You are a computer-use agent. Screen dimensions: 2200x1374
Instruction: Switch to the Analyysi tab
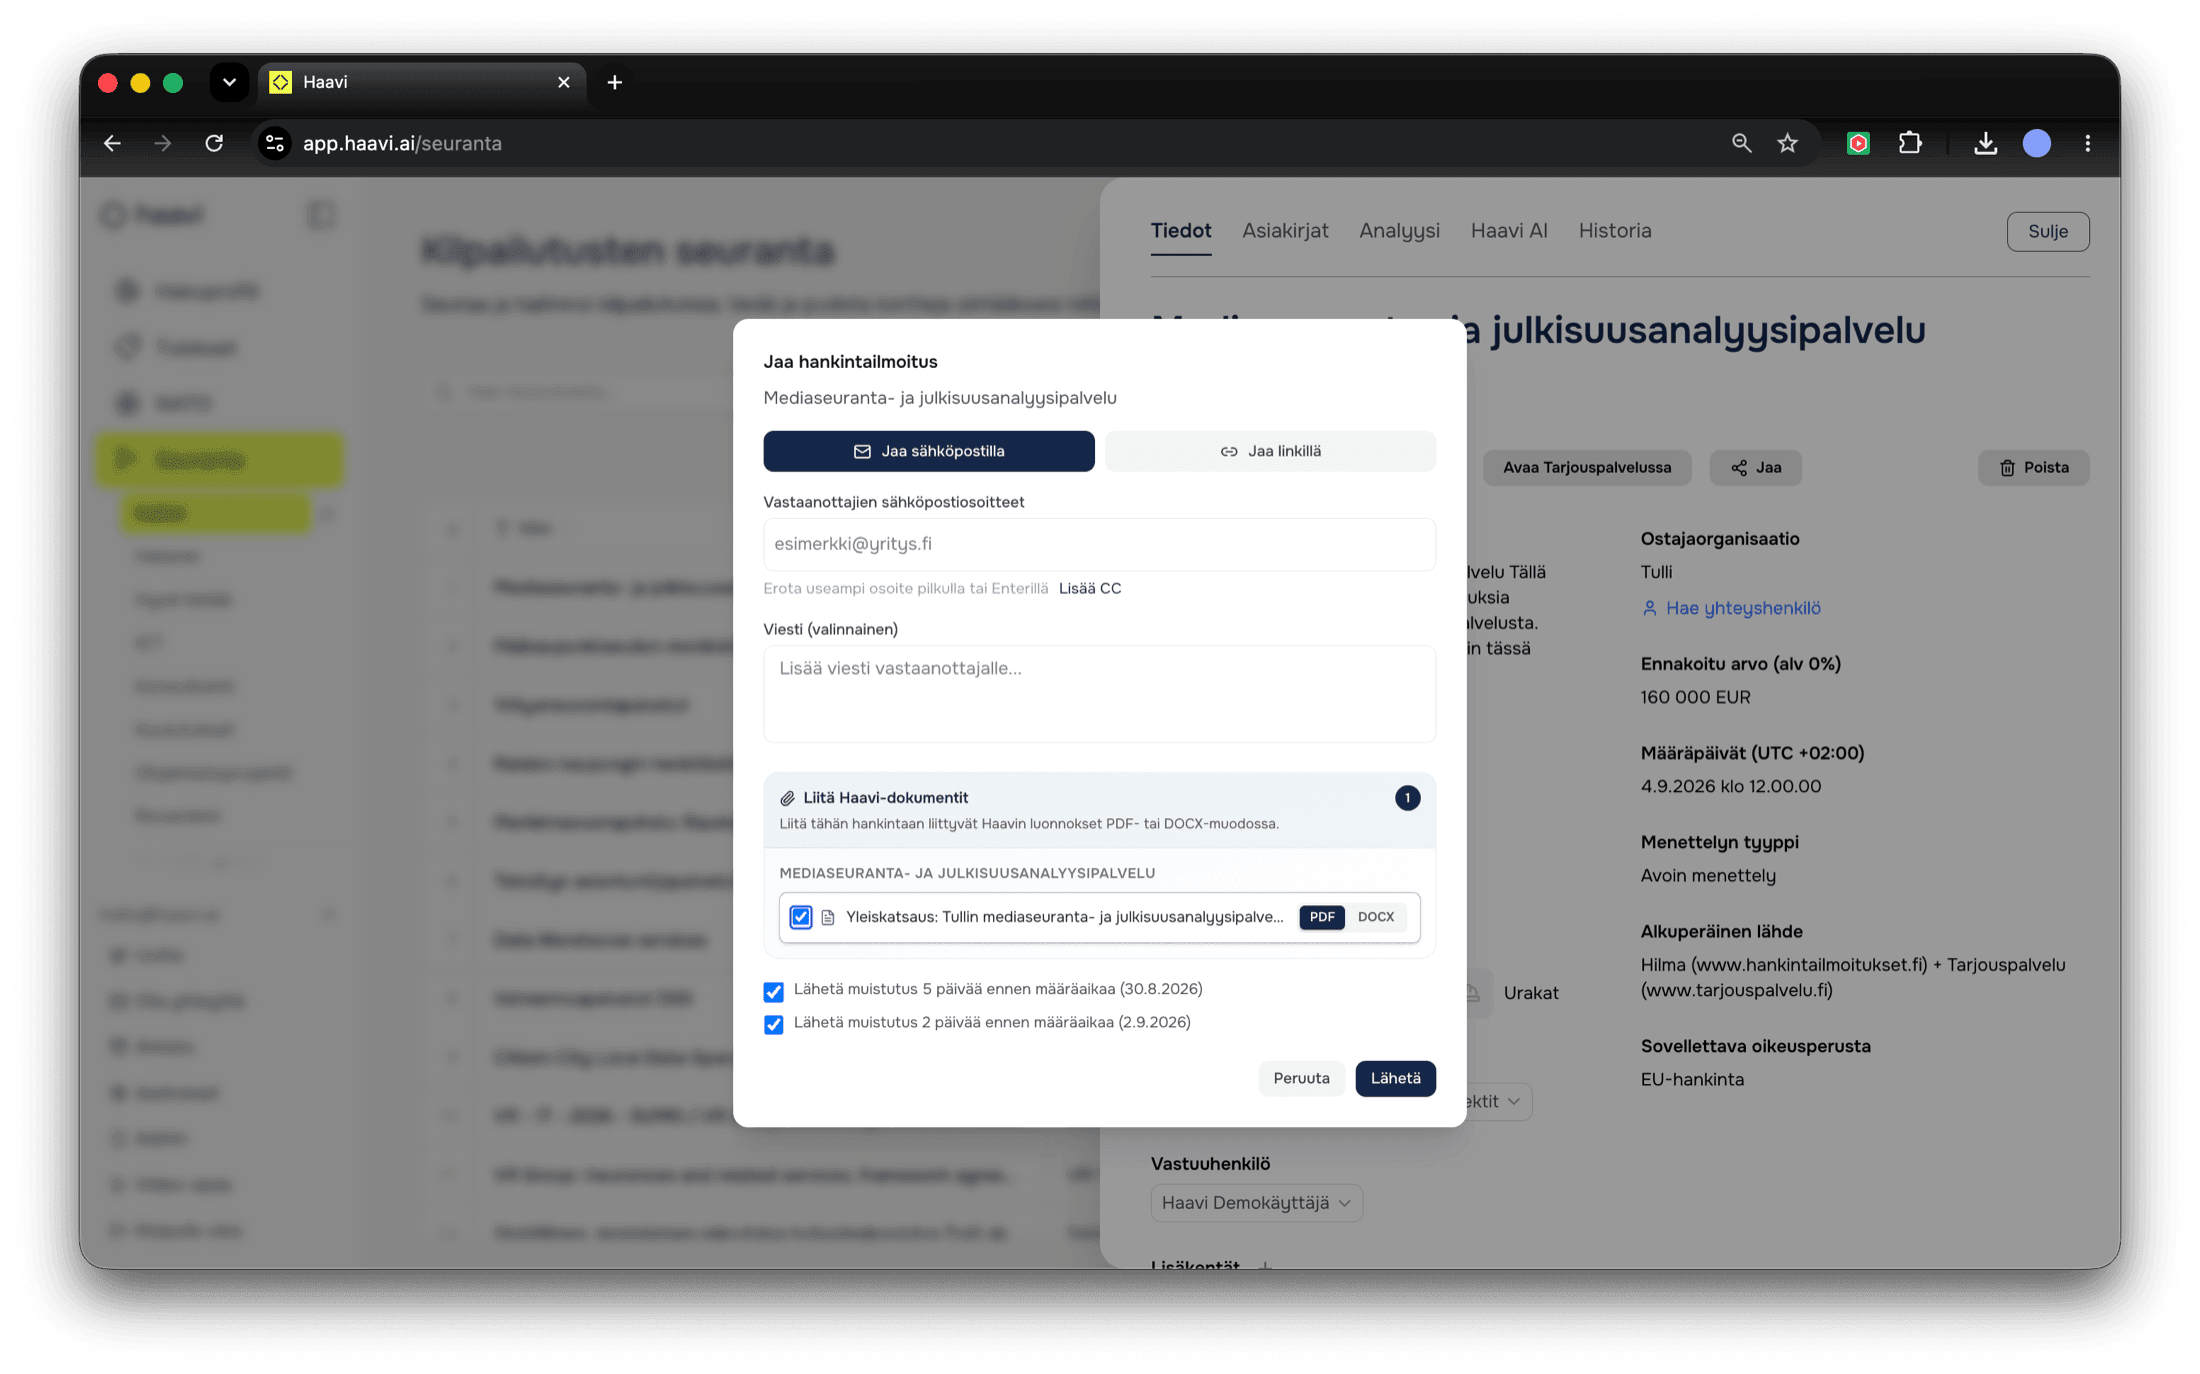(1399, 231)
